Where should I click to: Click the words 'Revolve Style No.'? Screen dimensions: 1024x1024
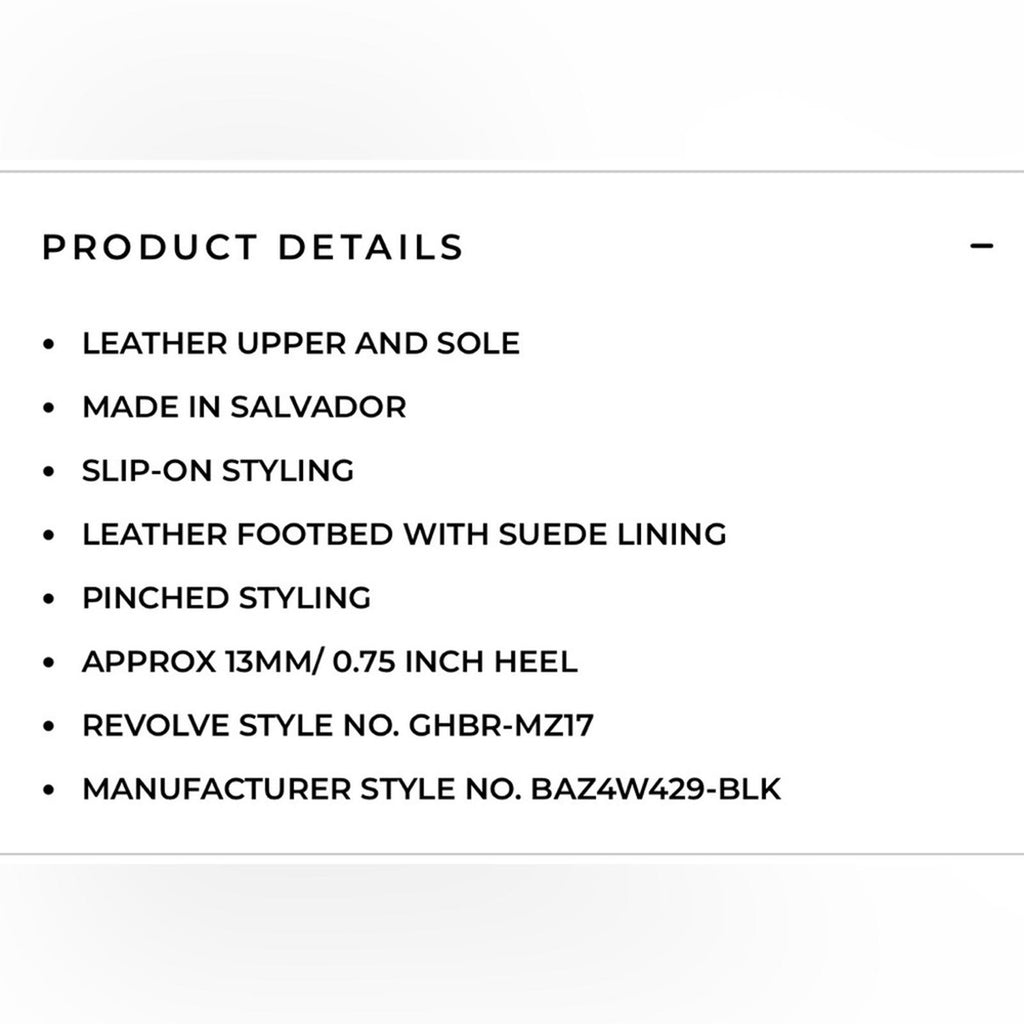241,726
